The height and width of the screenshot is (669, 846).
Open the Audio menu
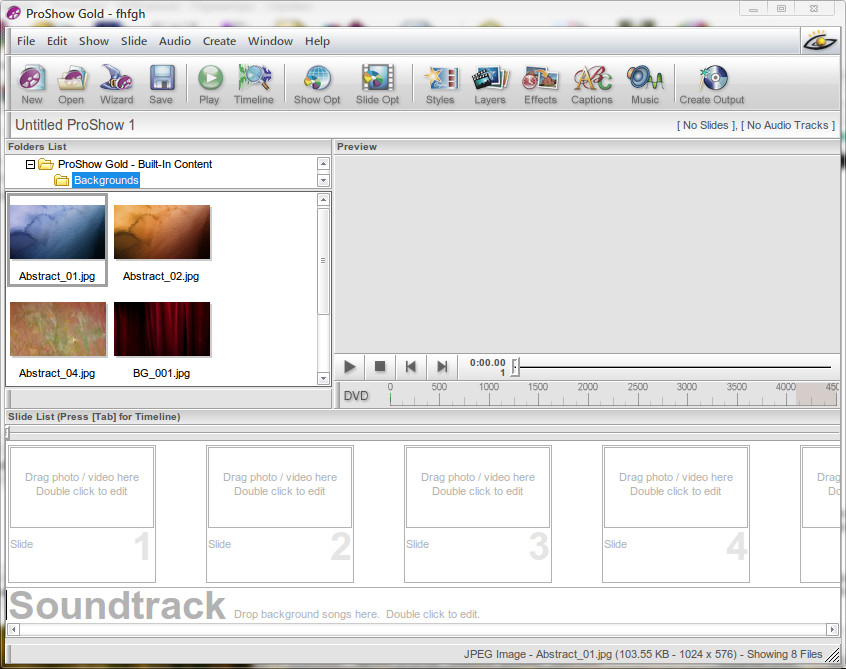[175, 41]
